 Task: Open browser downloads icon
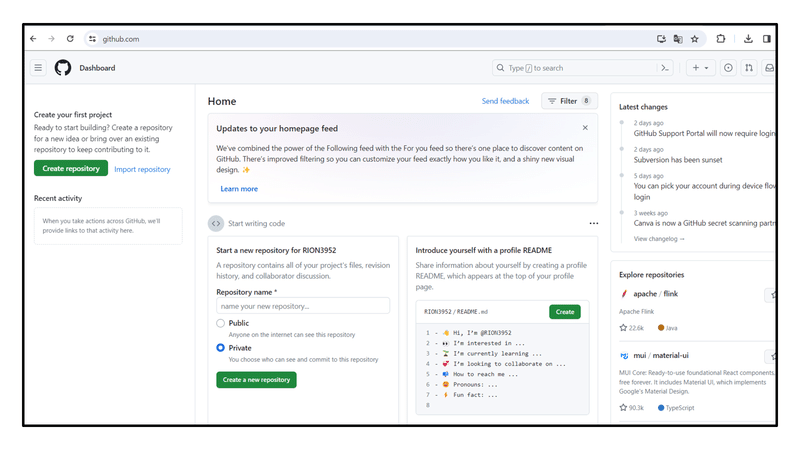coord(748,39)
